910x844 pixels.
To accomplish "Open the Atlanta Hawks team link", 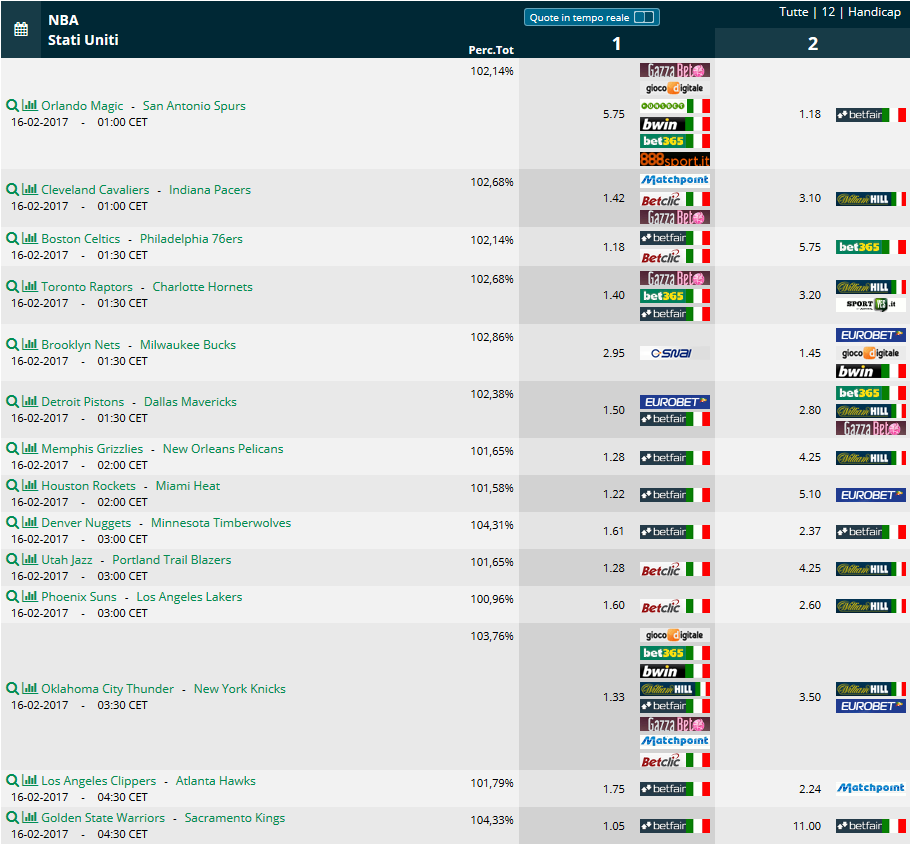I will [215, 781].
